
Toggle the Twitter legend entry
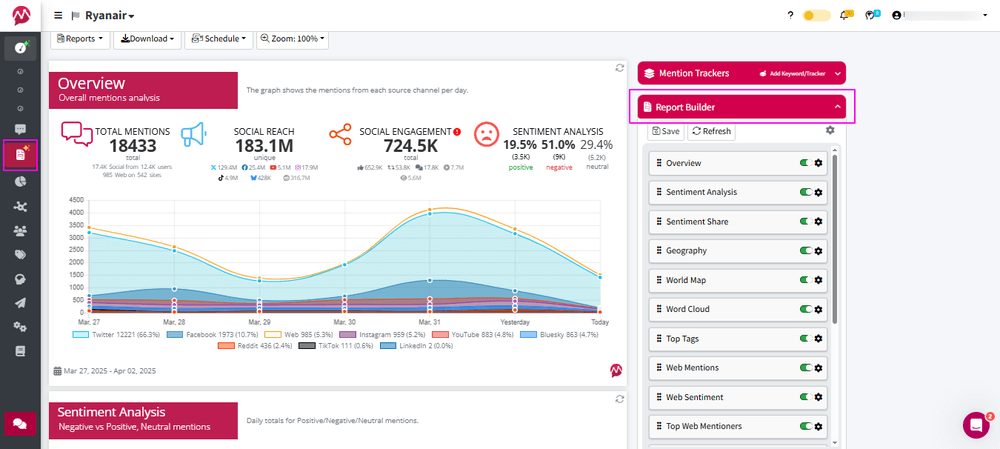coord(117,334)
